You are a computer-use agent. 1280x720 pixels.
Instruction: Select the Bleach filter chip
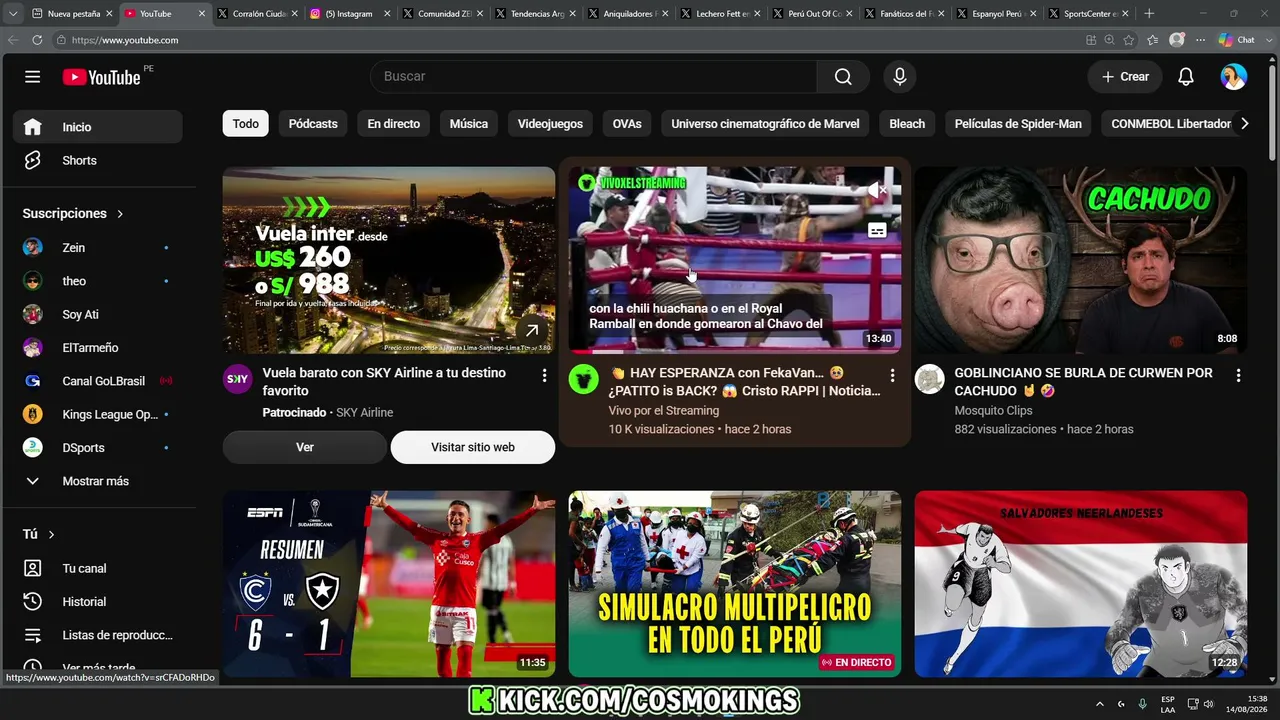point(907,124)
